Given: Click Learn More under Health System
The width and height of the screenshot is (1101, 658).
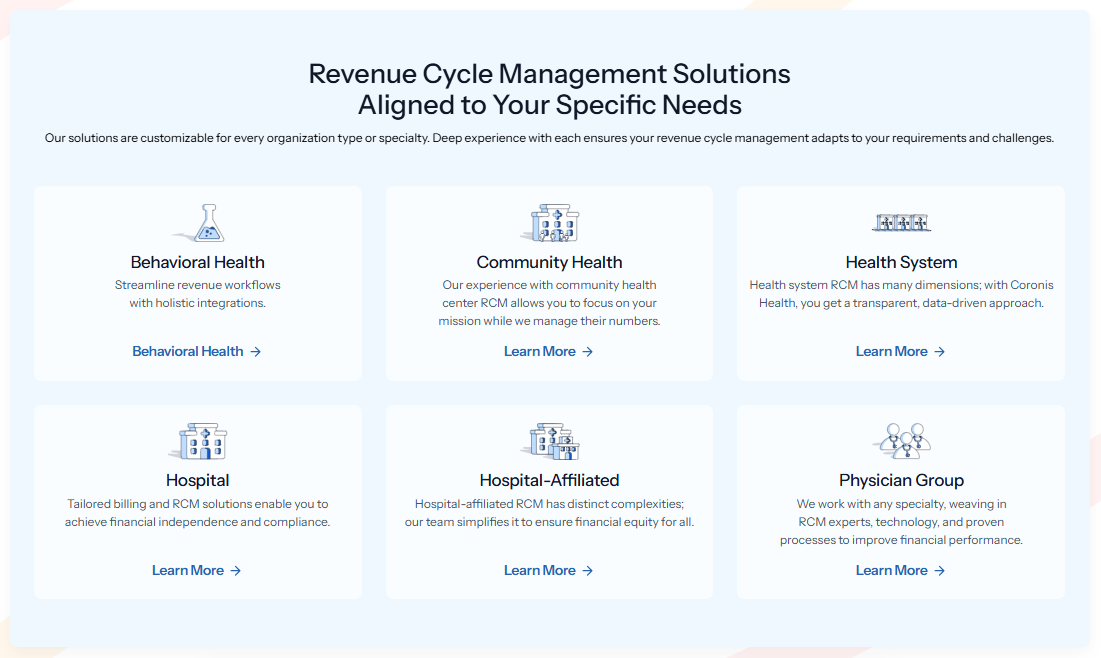Looking at the screenshot, I should coord(900,351).
